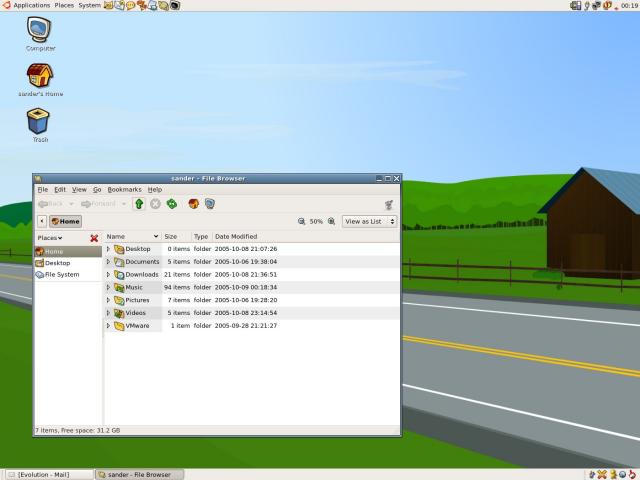Expand the Downloads folder tree row
Viewport: 640px width, 480px height.
click(108, 275)
